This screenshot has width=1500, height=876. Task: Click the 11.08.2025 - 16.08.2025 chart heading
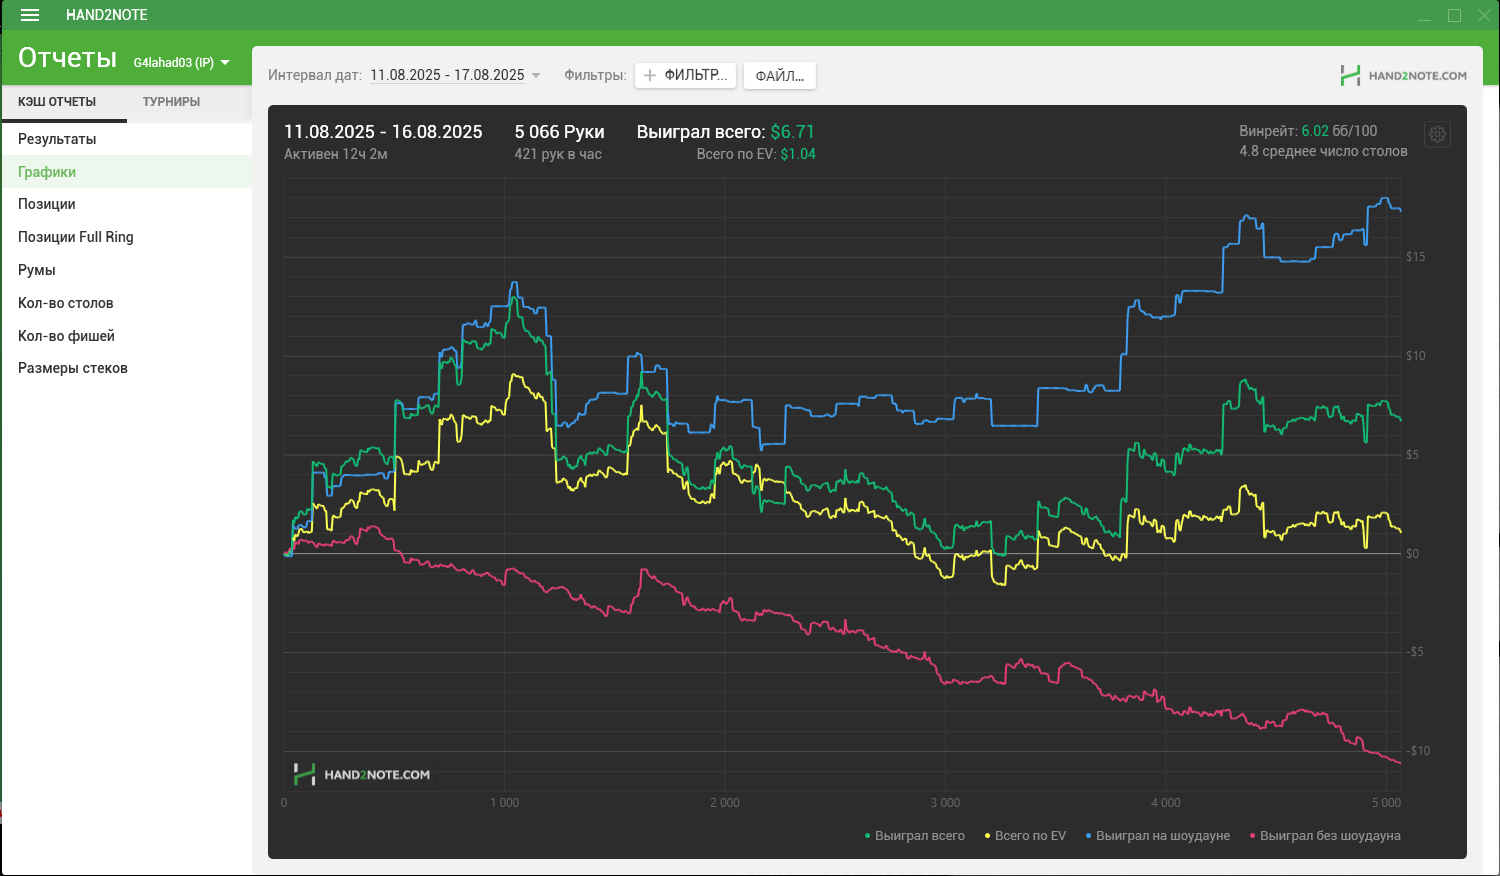click(x=383, y=132)
